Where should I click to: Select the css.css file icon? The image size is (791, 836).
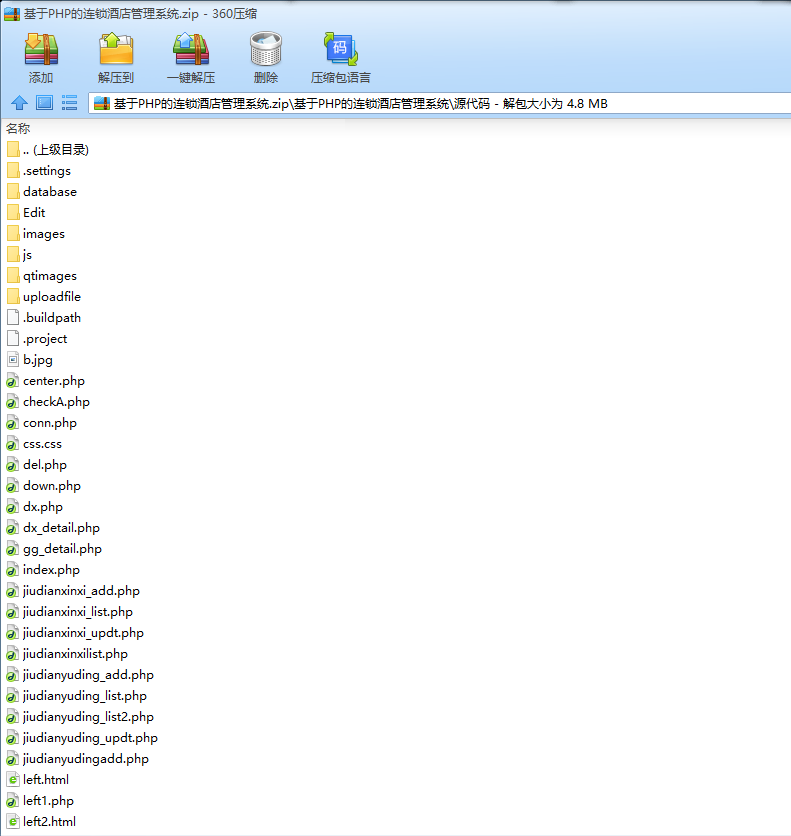click(x=13, y=444)
